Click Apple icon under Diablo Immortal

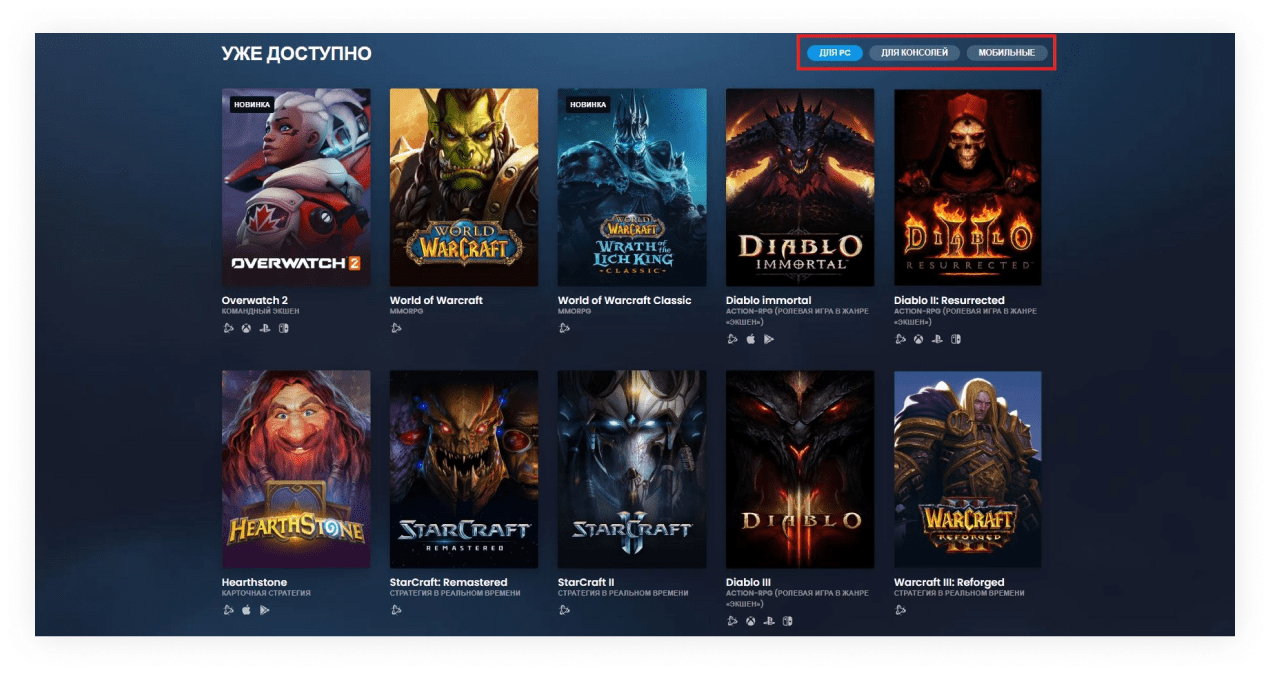pyautogui.click(x=750, y=339)
